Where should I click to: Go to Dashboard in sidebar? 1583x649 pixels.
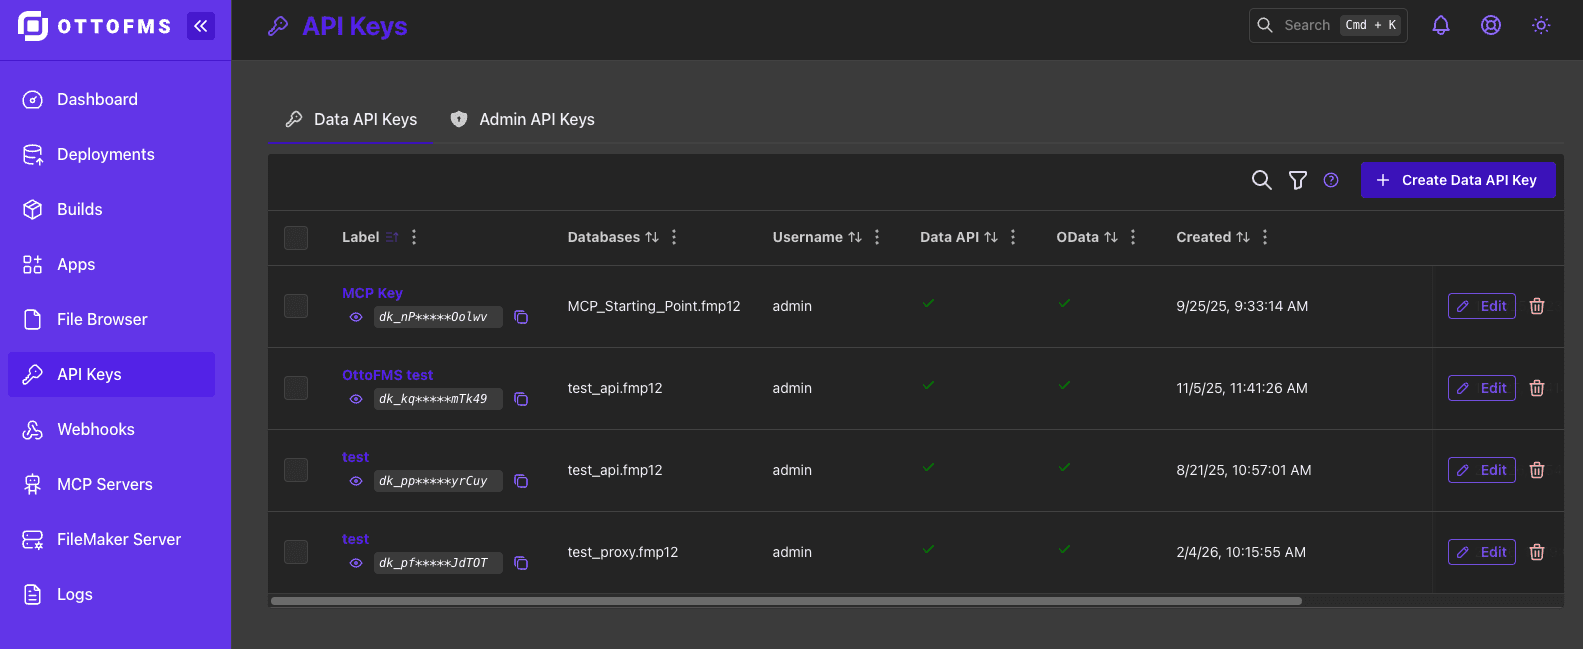click(x=111, y=99)
